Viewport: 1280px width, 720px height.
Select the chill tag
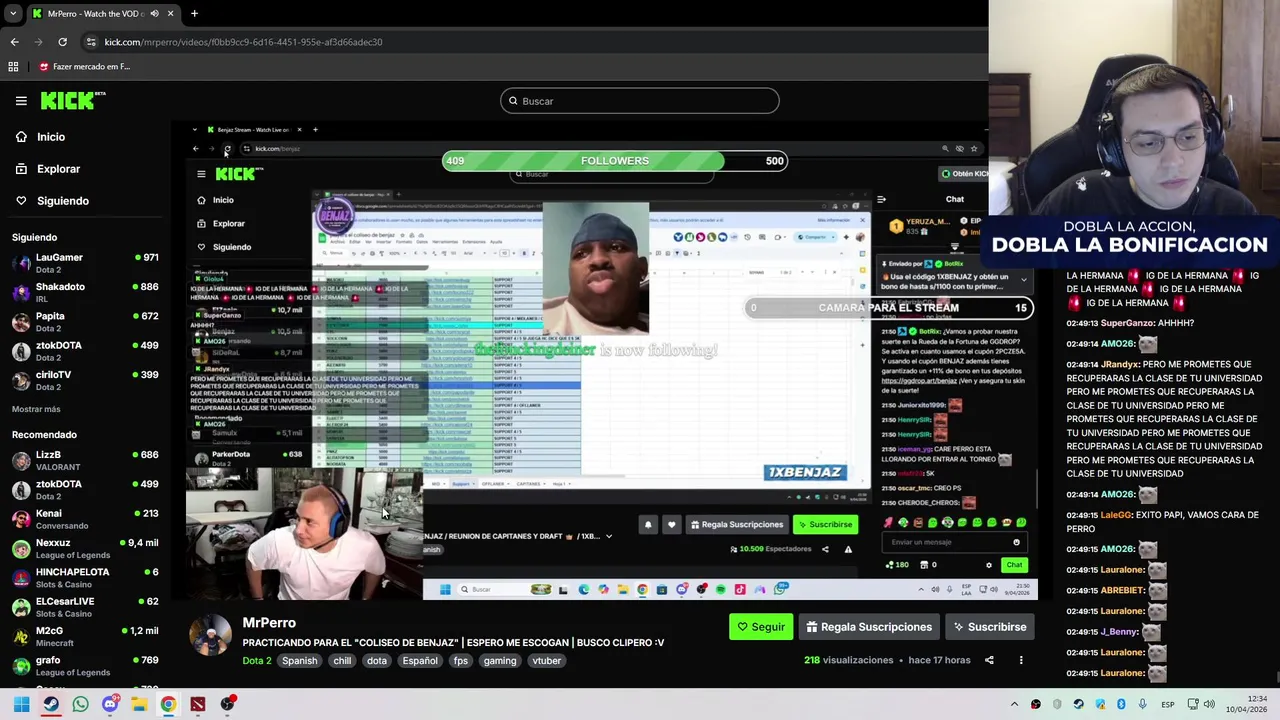[342, 661]
